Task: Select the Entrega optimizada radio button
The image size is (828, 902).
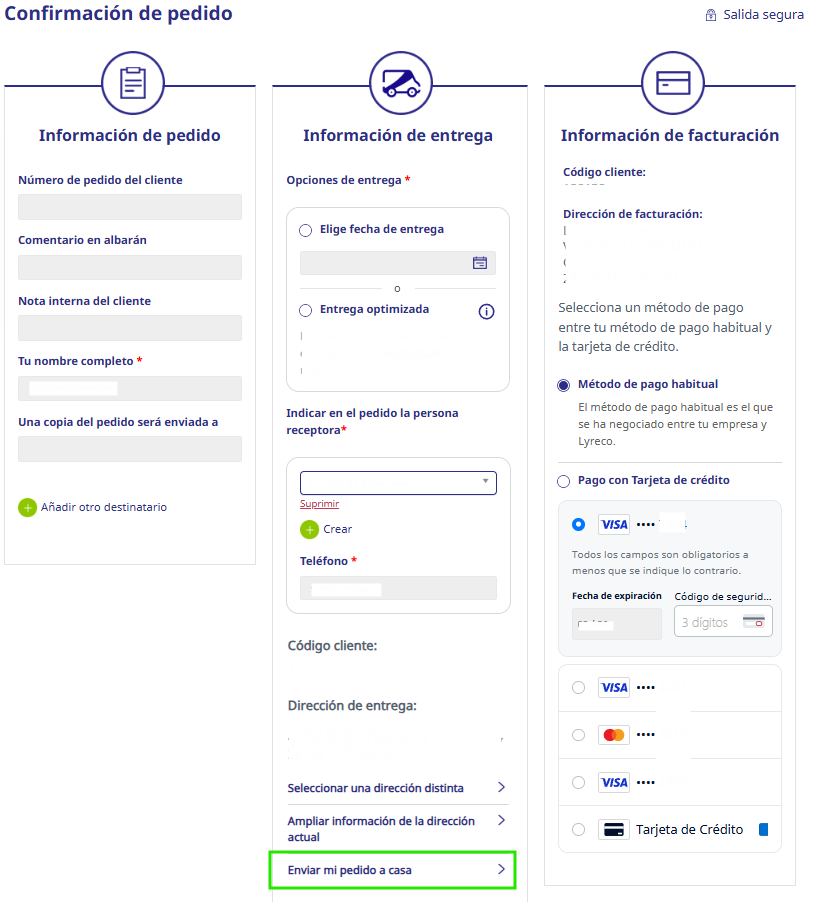Action: (x=306, y=311)
